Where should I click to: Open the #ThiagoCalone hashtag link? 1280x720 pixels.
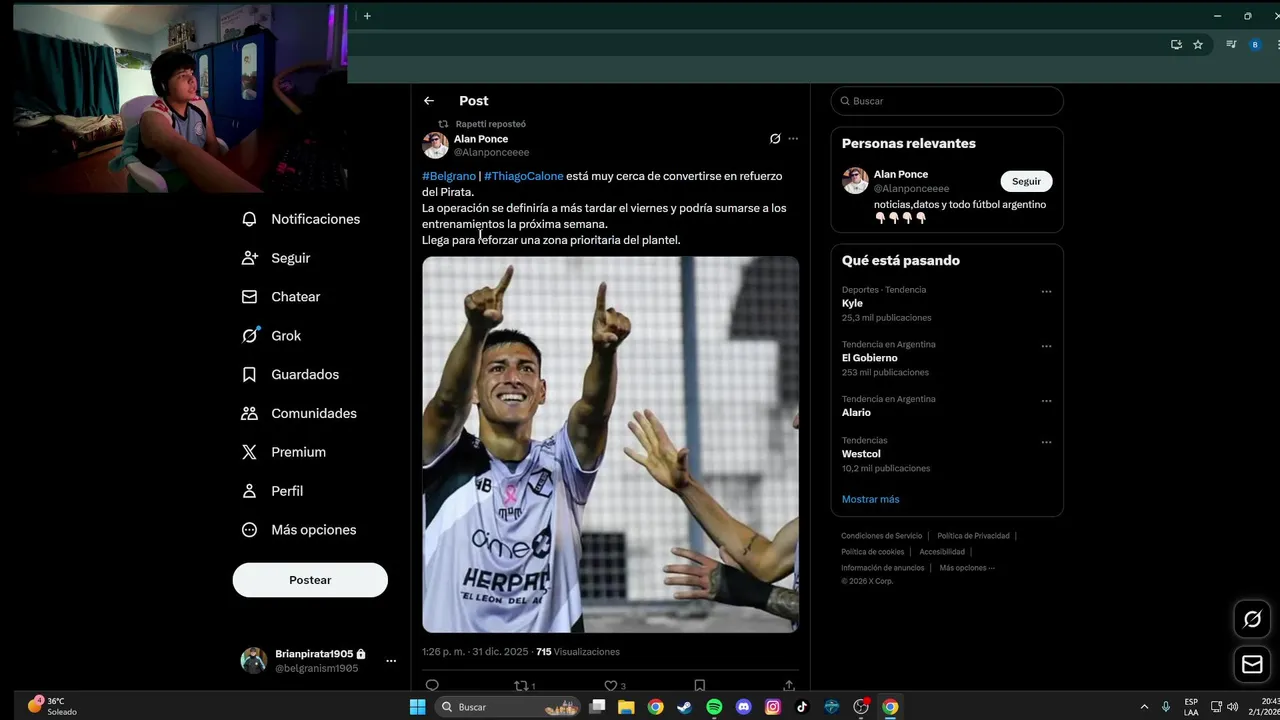pos(524,176)
